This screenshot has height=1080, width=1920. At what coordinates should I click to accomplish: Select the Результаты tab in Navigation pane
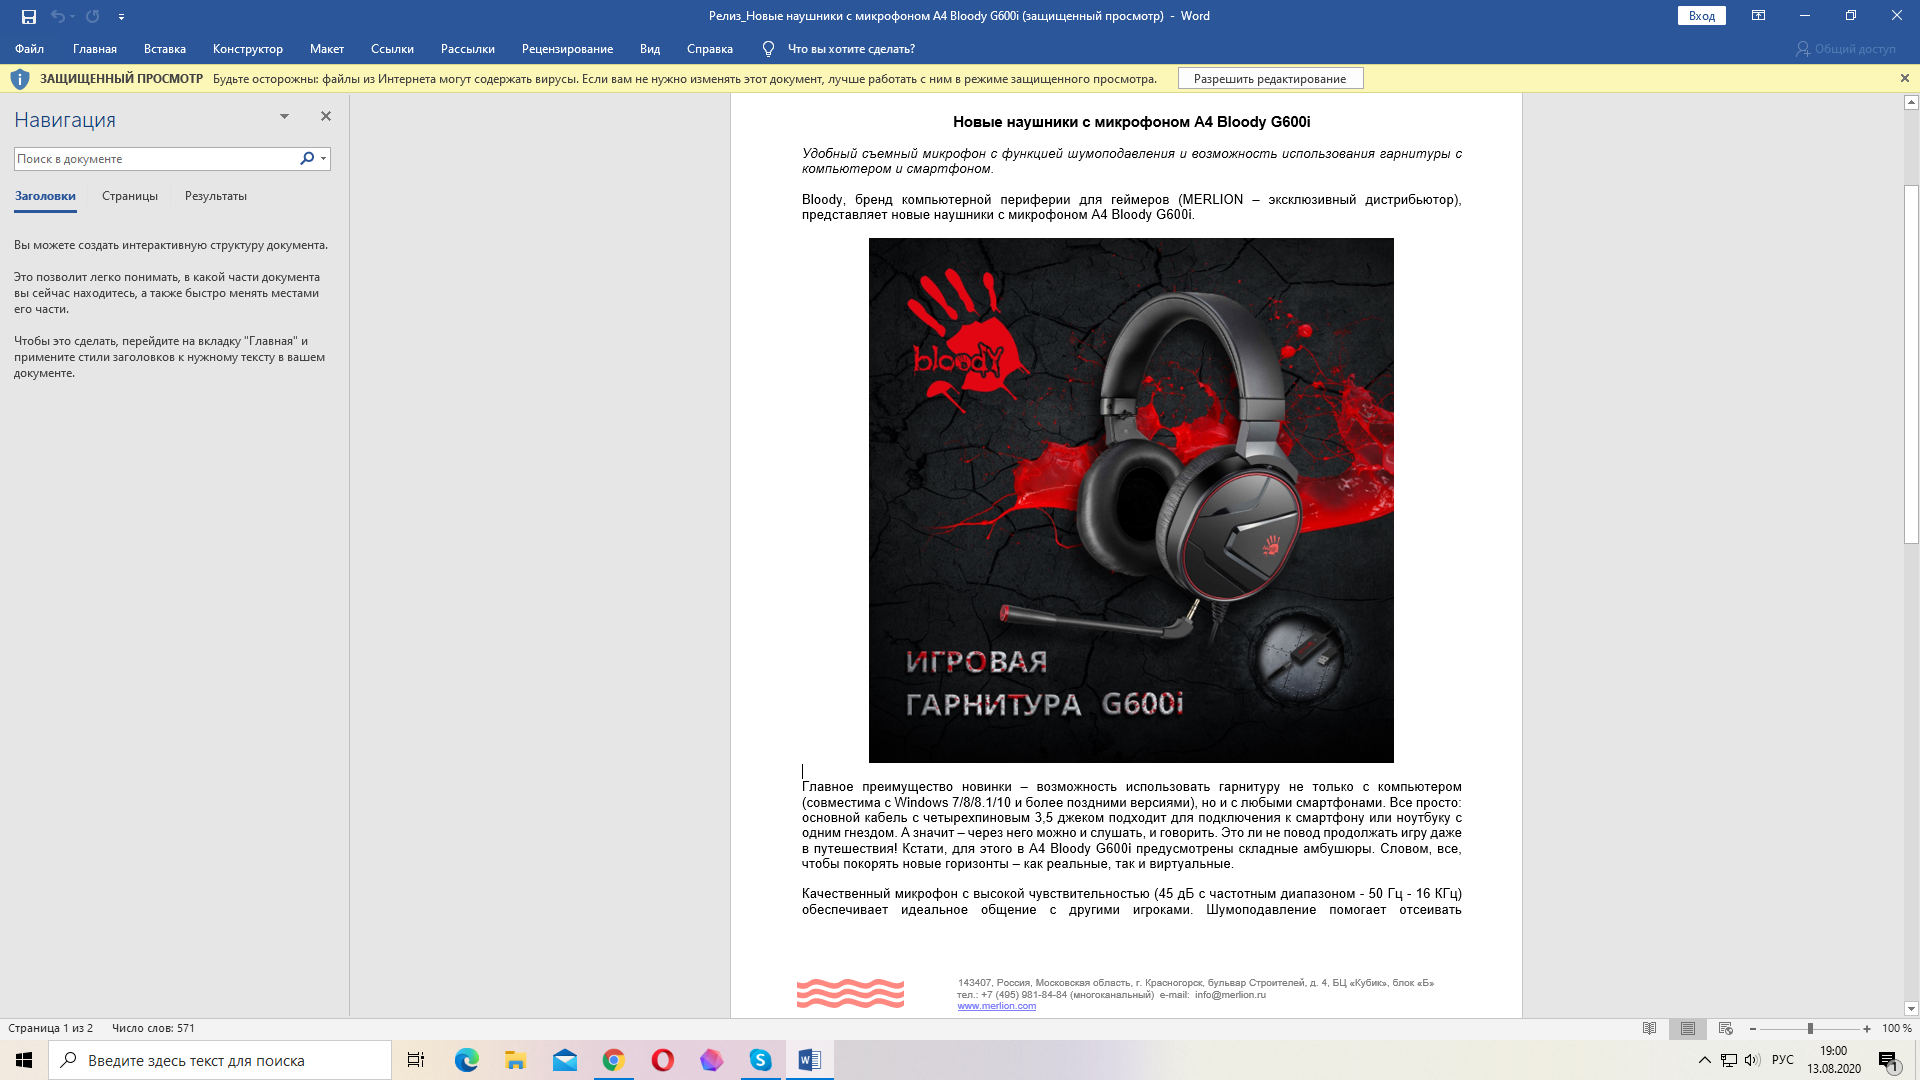[x=216, y=196]
